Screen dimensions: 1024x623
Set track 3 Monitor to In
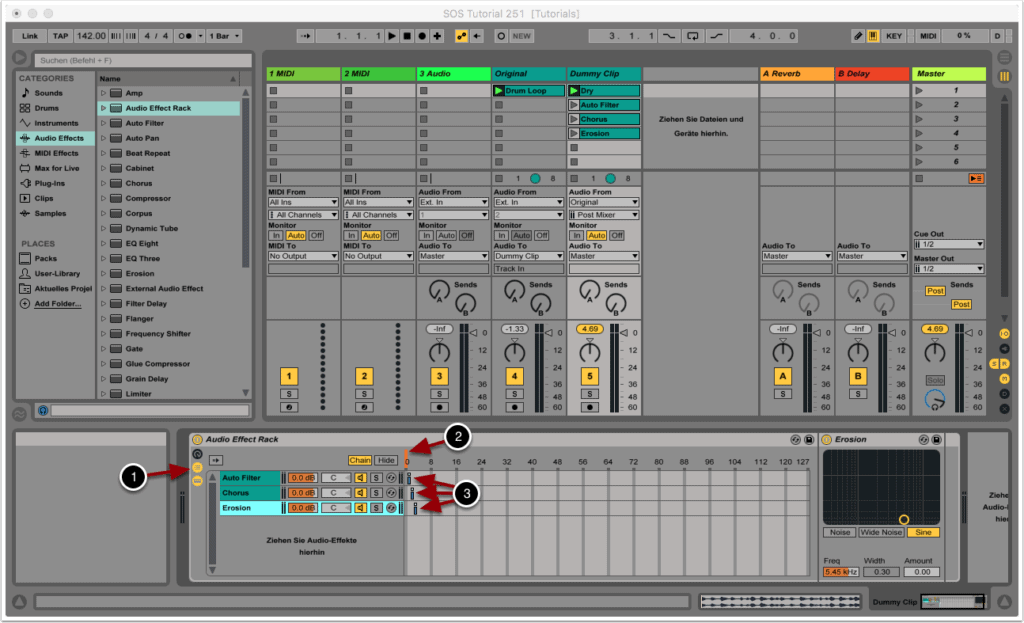426,235
